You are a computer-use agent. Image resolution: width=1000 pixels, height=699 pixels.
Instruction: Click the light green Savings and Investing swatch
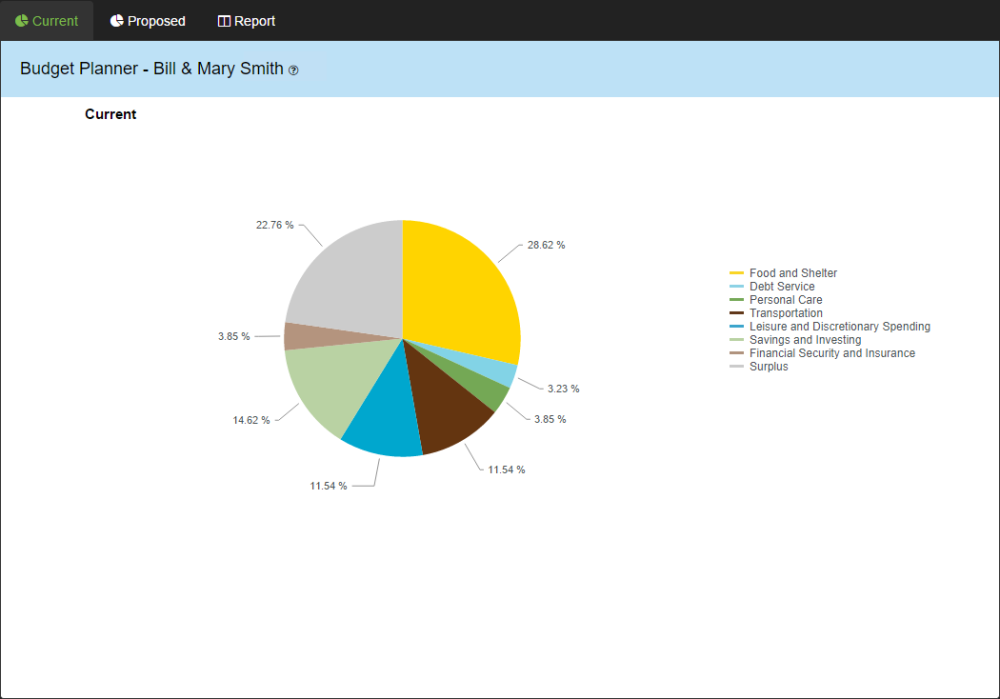tap(737, 339)
